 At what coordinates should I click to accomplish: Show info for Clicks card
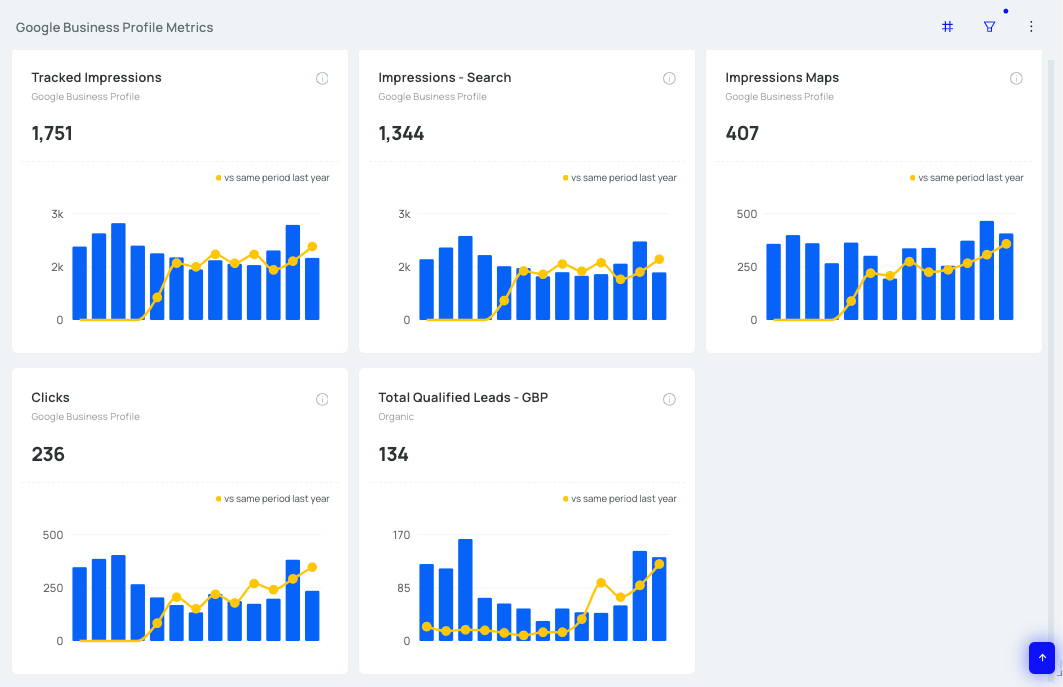click(322, 399)
